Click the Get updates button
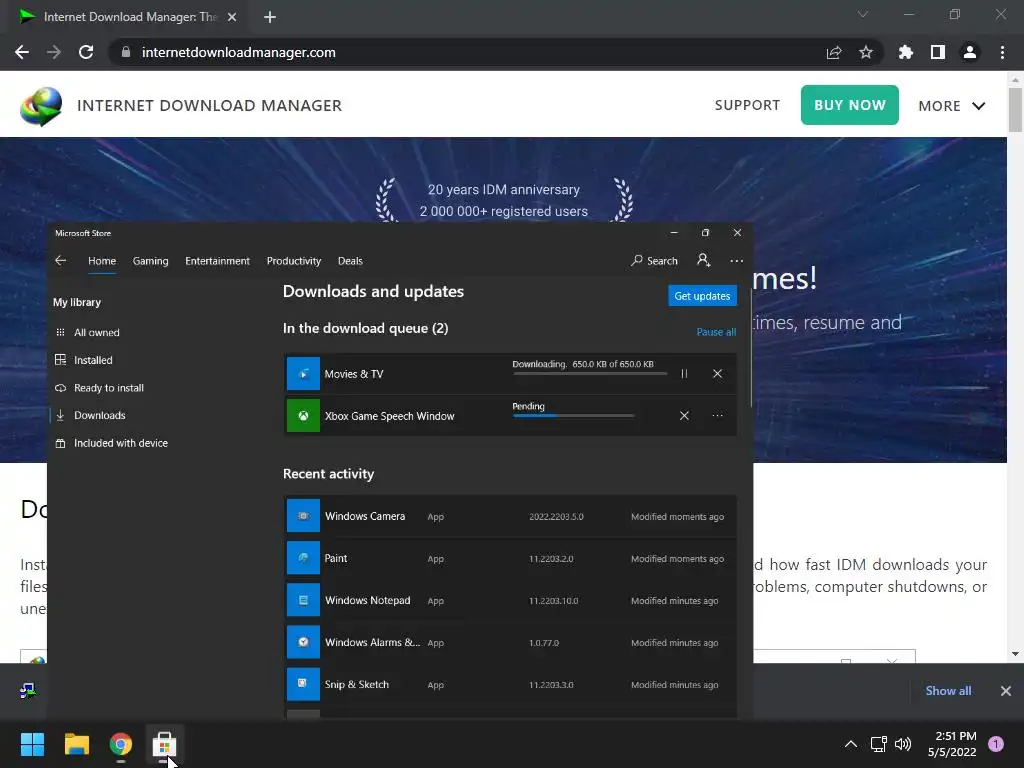The height and width of the screenshot is (768, 1024). (702, 296)
